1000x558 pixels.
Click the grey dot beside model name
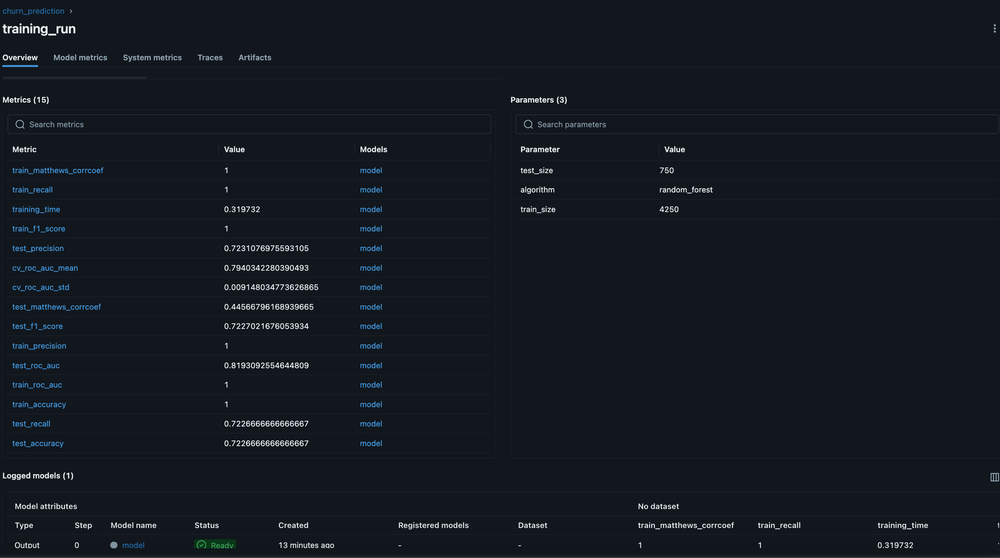(x=114, y=545)
